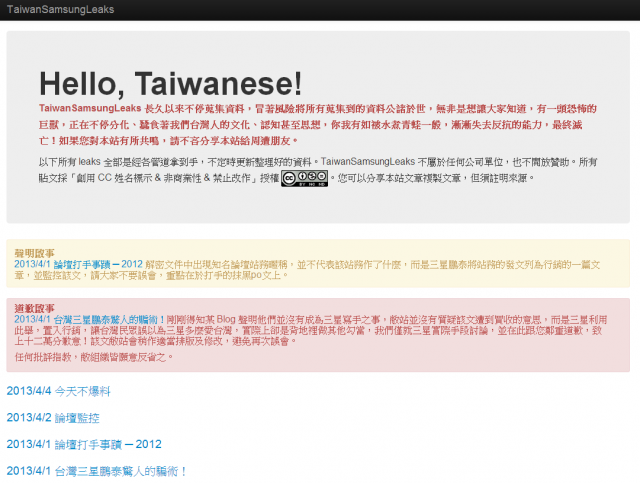Image resolution: width=640 pixels, height=483 pixels.
Task: Click the 道歉啟事 notice title
Action: 34,308
